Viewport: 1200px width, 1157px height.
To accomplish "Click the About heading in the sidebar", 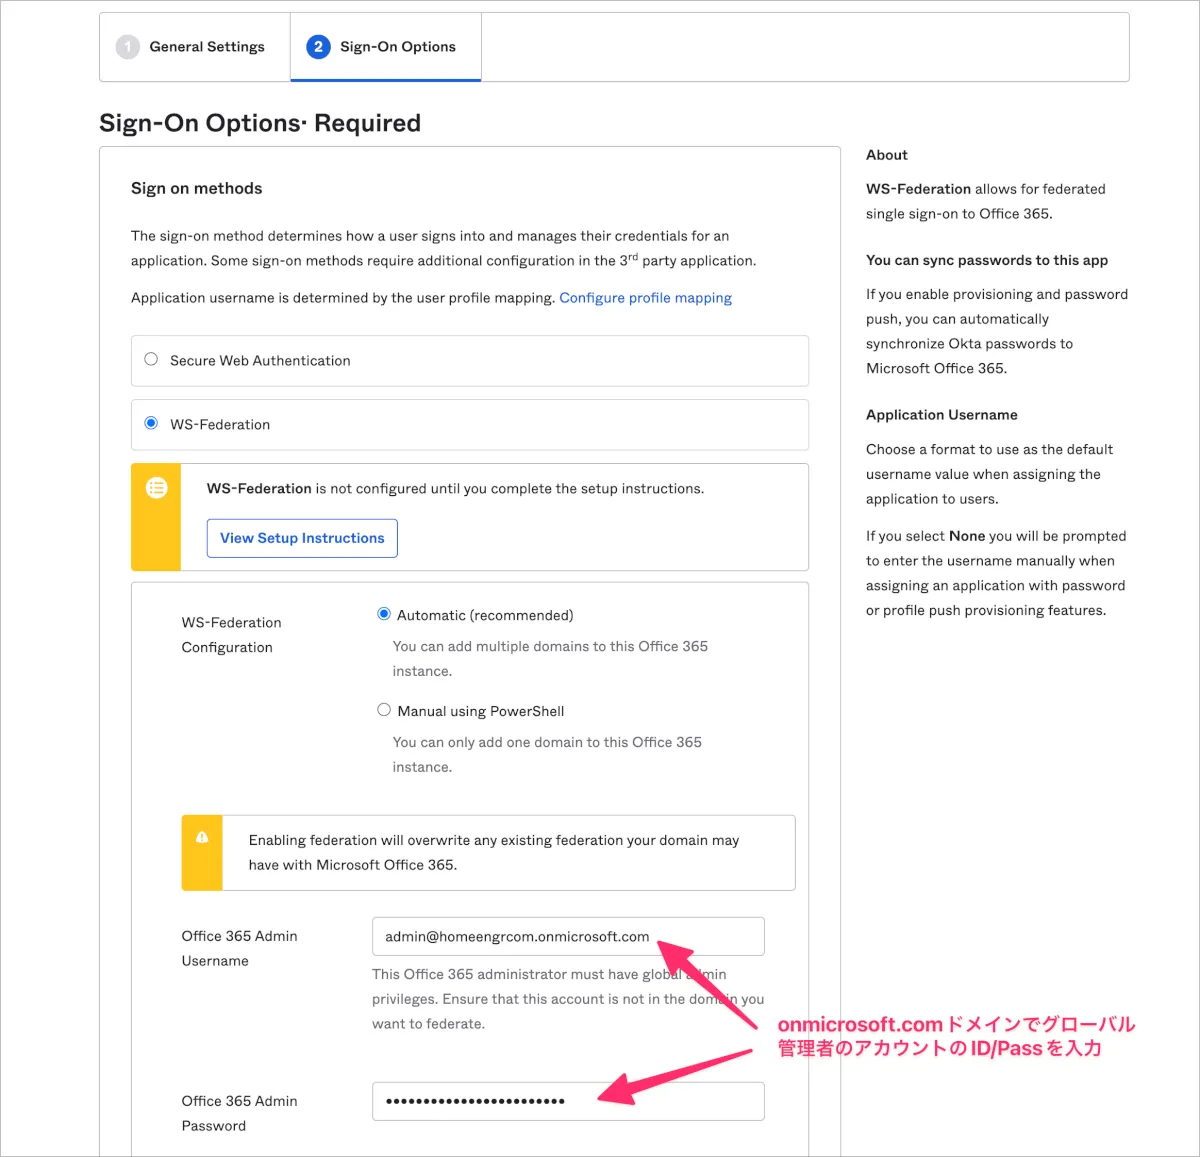I will point(887,155).
